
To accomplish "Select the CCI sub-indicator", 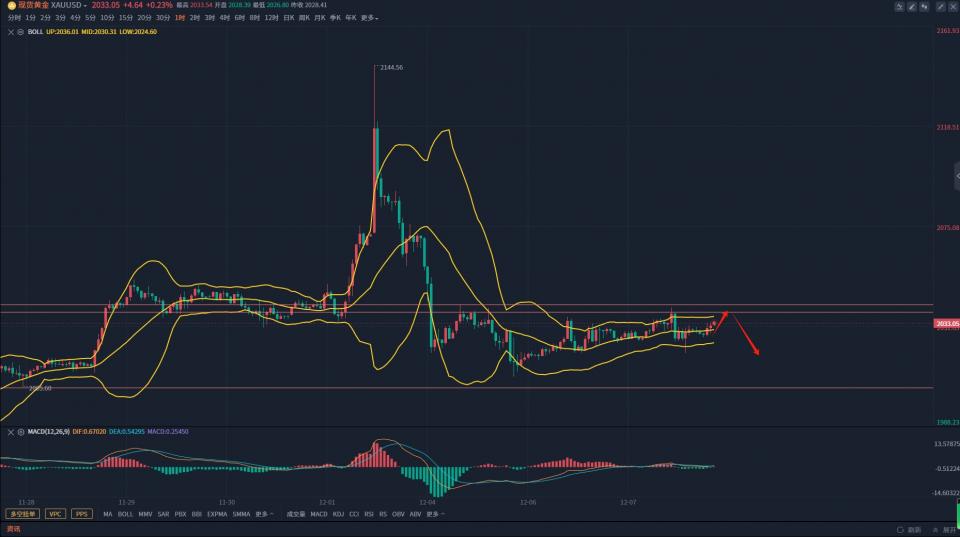I will 354,514.
